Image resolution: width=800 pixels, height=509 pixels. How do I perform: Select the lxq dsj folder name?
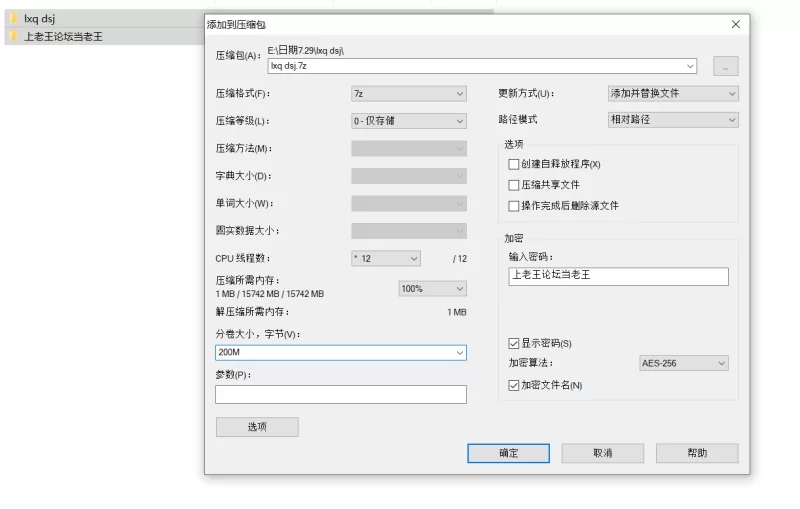(39, 18)
